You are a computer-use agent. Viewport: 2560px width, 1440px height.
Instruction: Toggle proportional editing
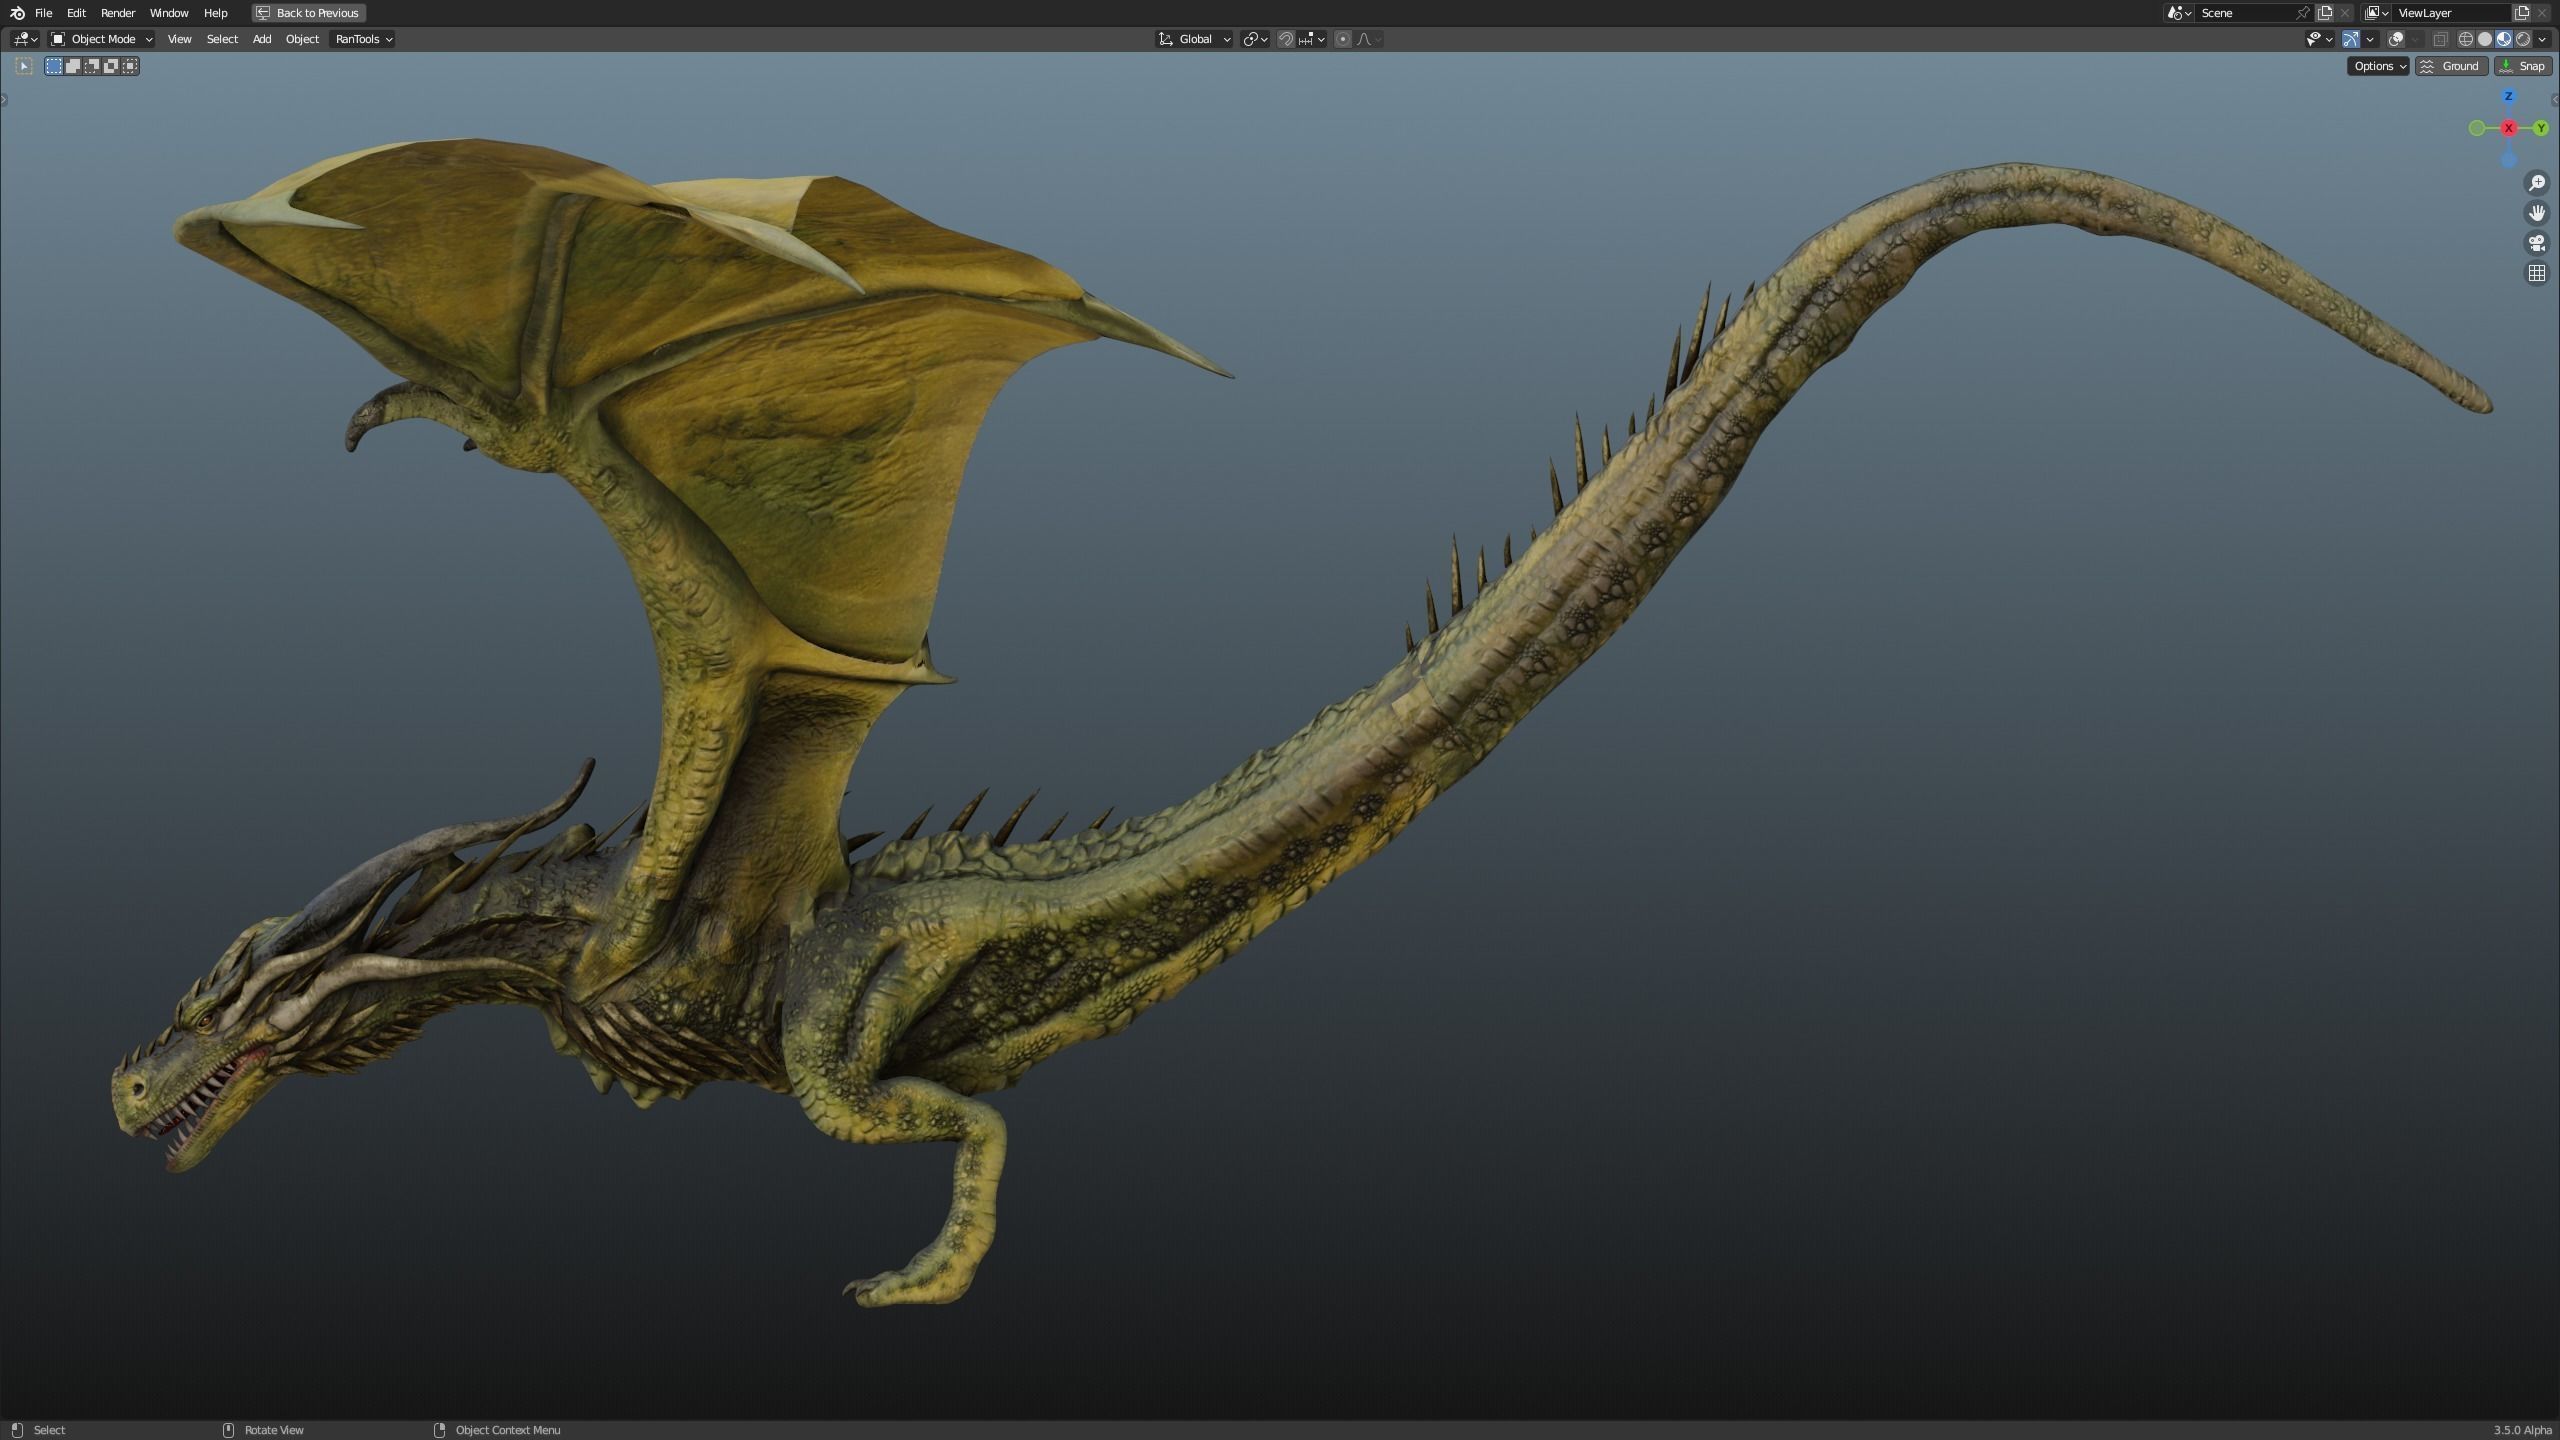click(x=1343, y=39)
